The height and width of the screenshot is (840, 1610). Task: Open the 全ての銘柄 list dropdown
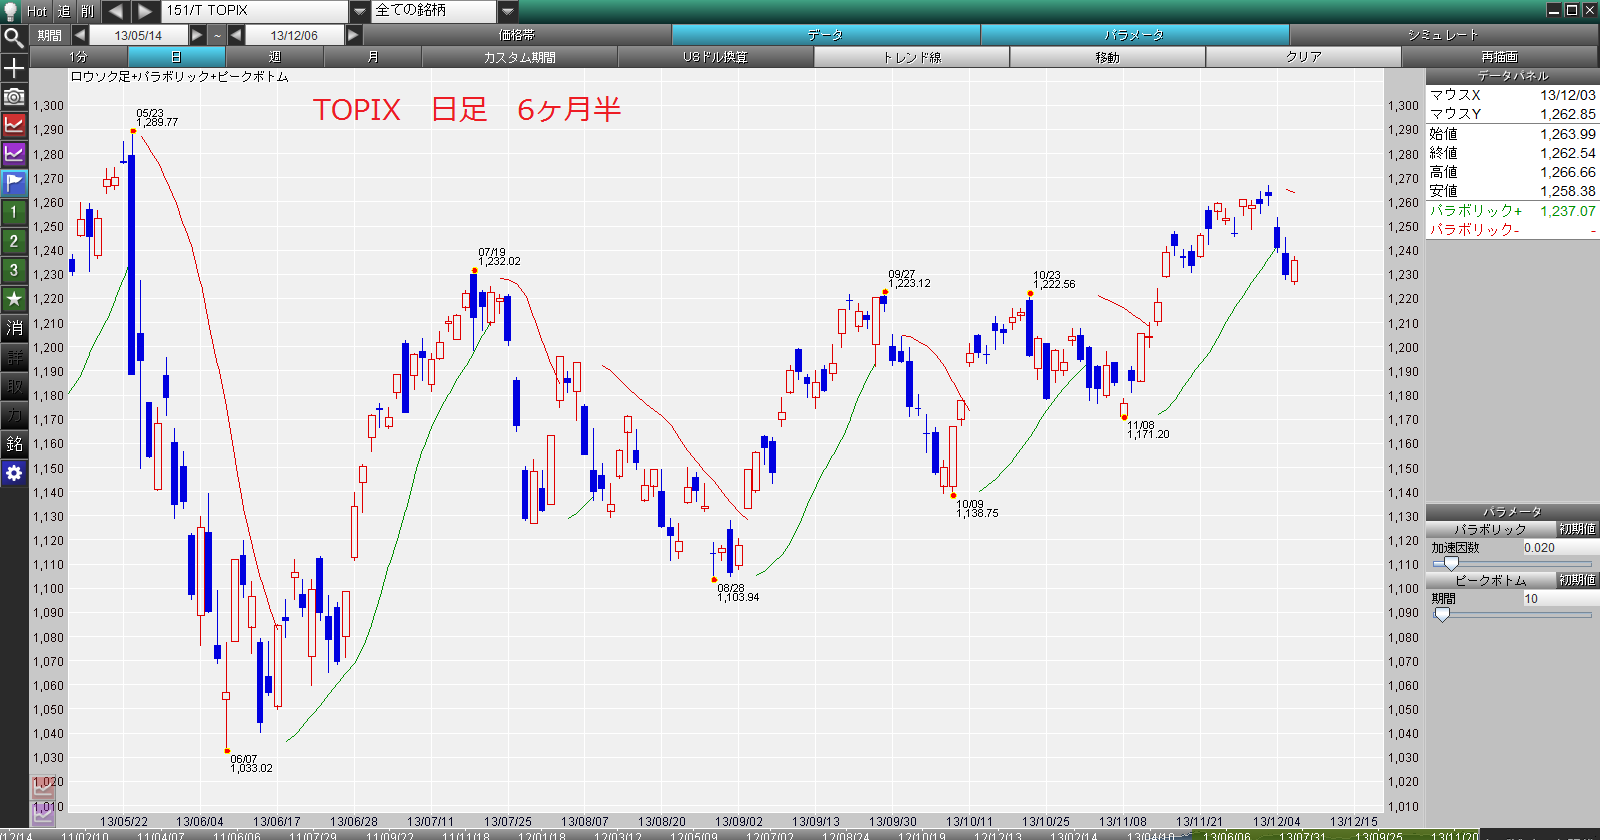coord(508,11)
